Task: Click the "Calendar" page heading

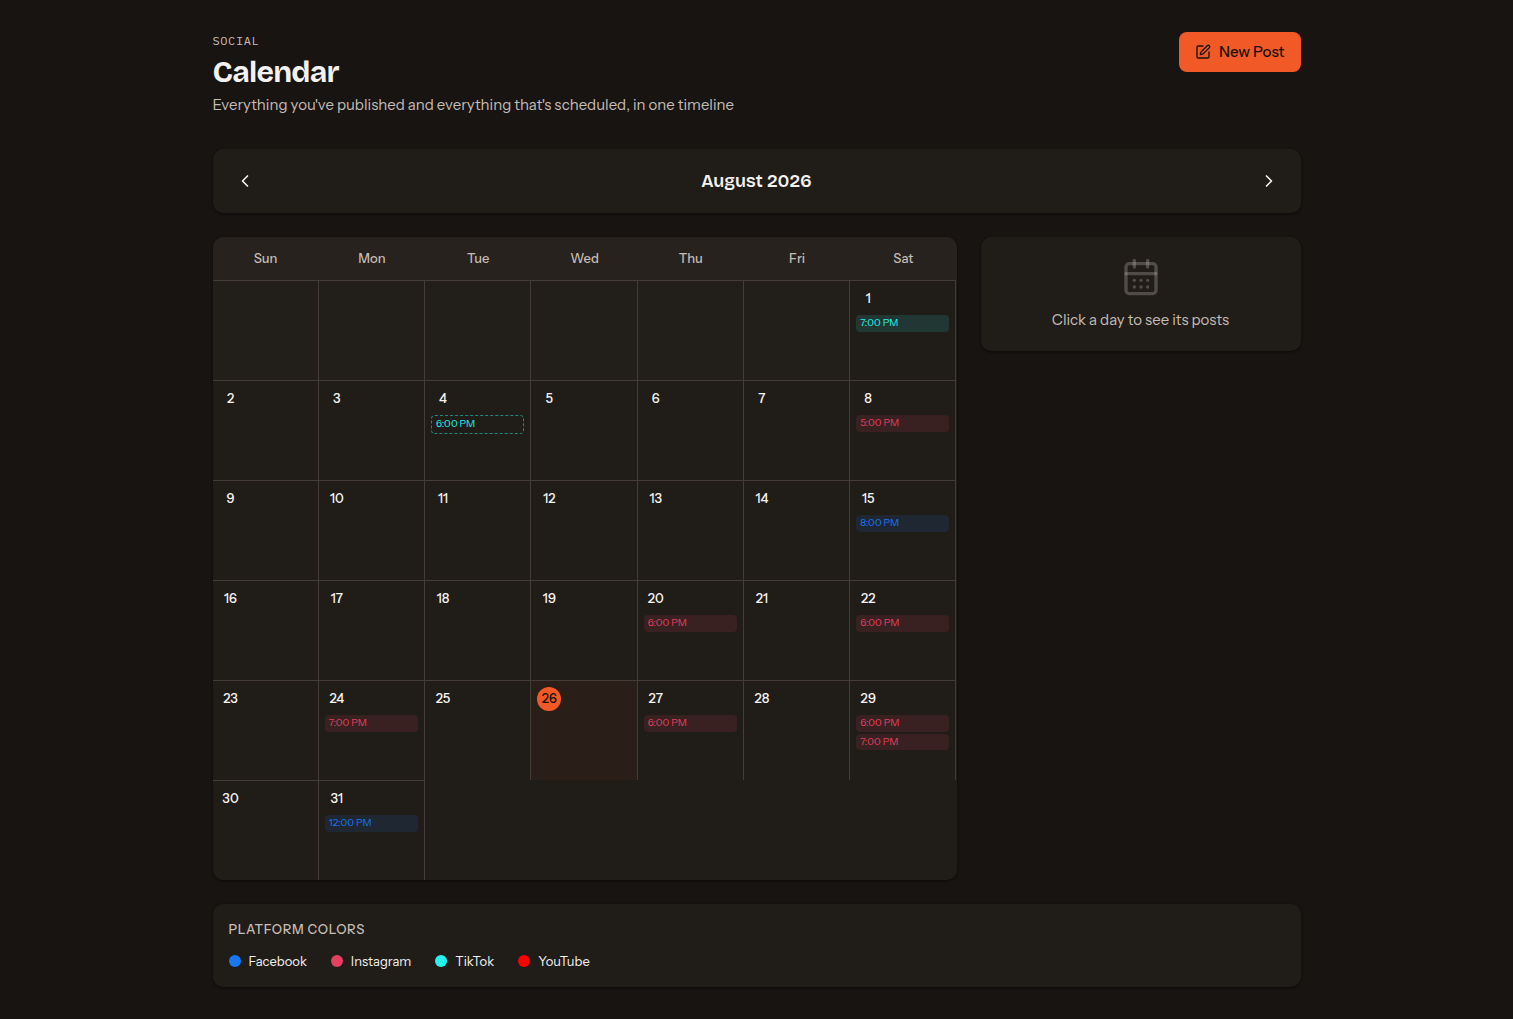Action: pyautogui.click(x=276, y=72)
